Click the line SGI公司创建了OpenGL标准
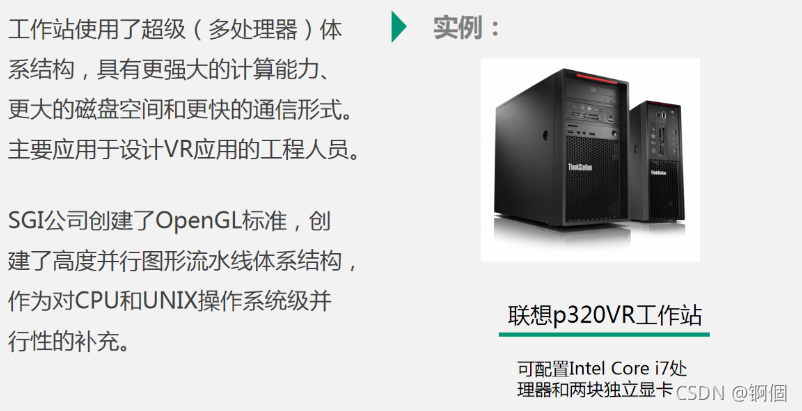Image resolution: width=802 pixels, height=411 pixels. 169,221
